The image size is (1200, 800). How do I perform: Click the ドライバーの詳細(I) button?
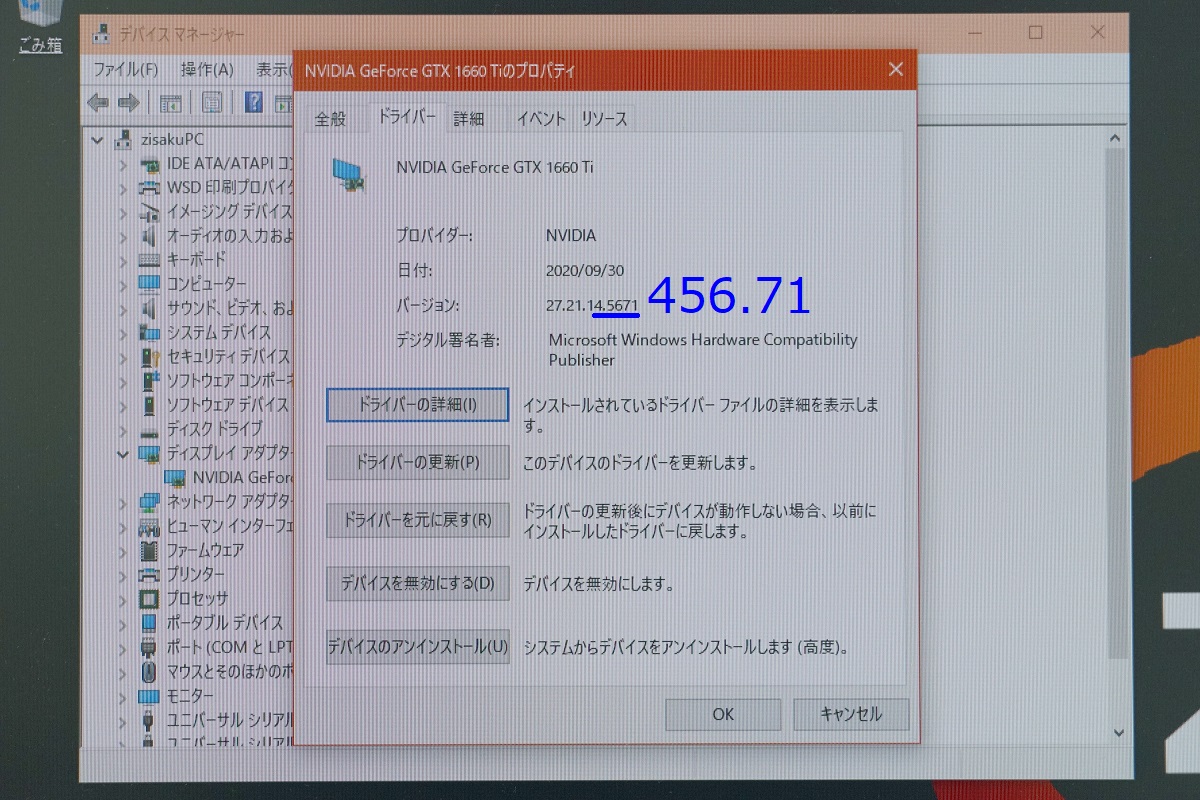[417, 405]
